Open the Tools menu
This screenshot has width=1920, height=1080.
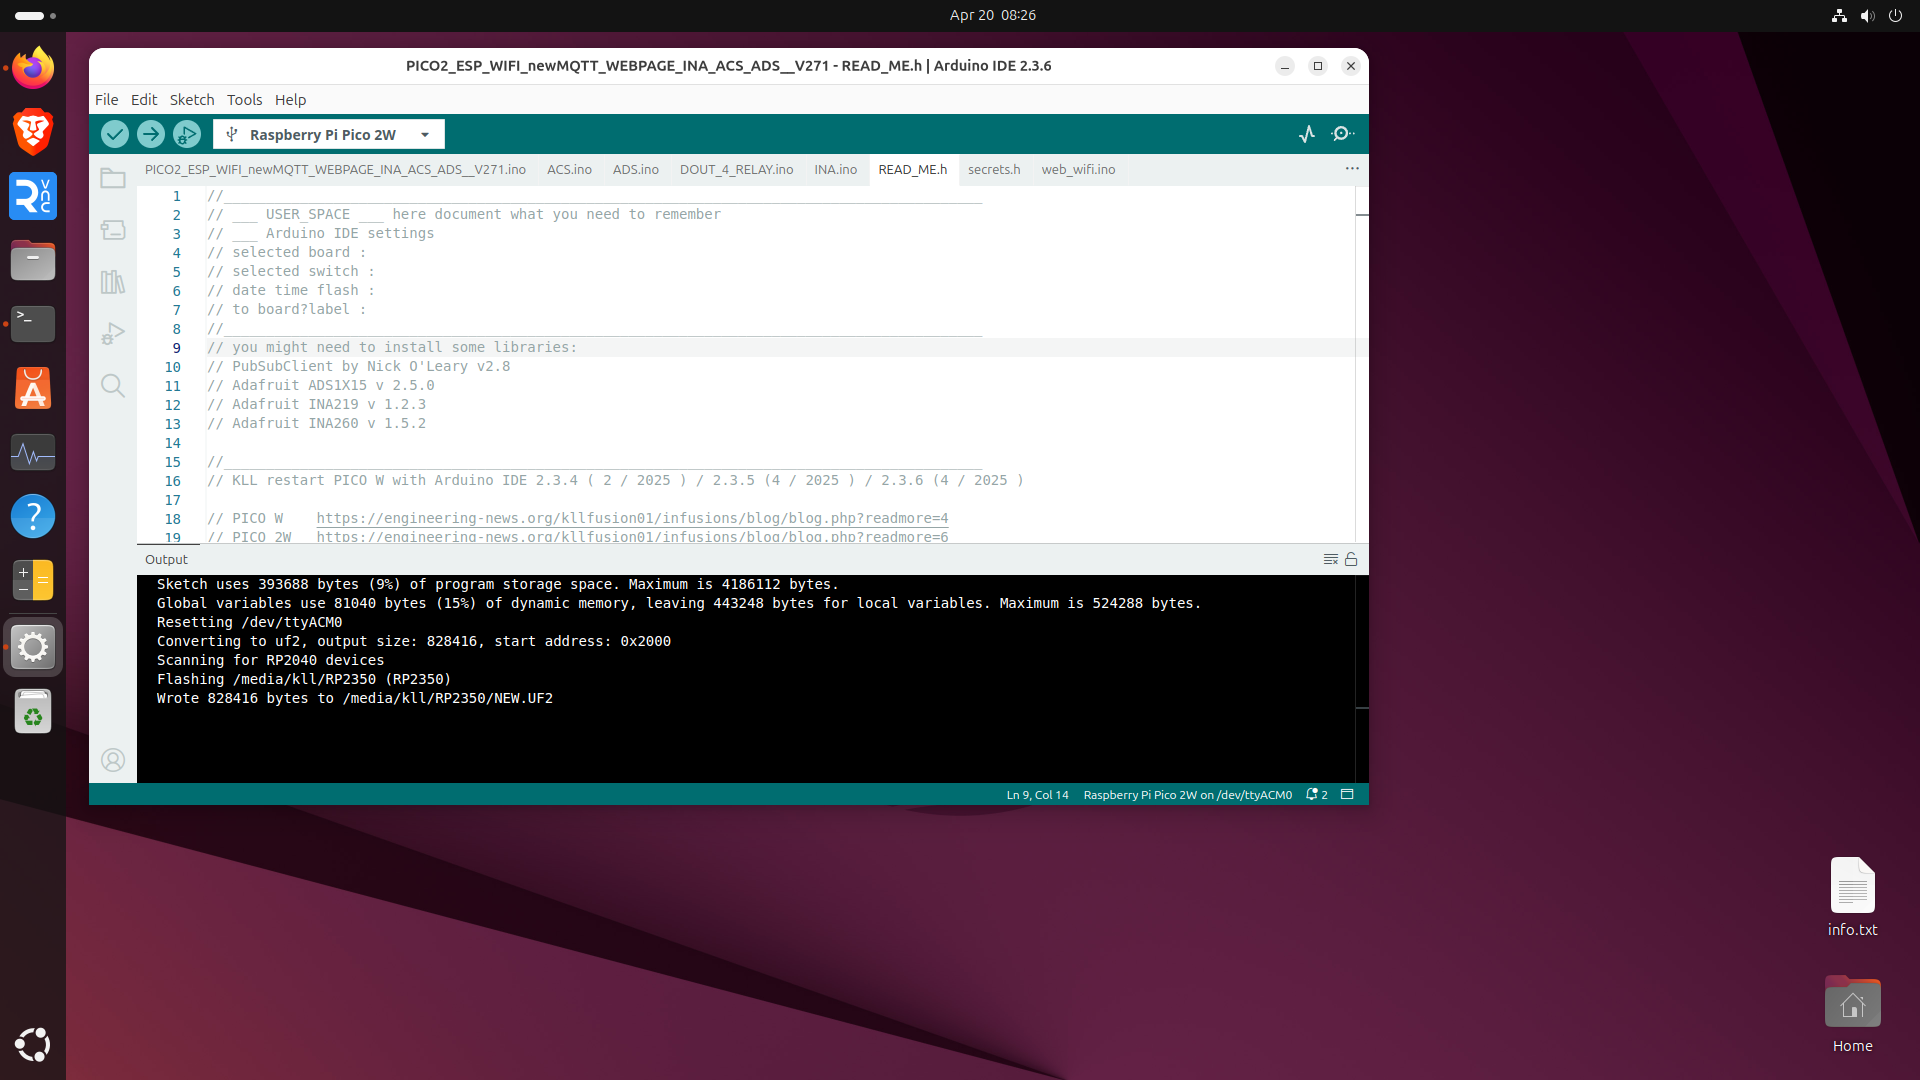point(244,100)
